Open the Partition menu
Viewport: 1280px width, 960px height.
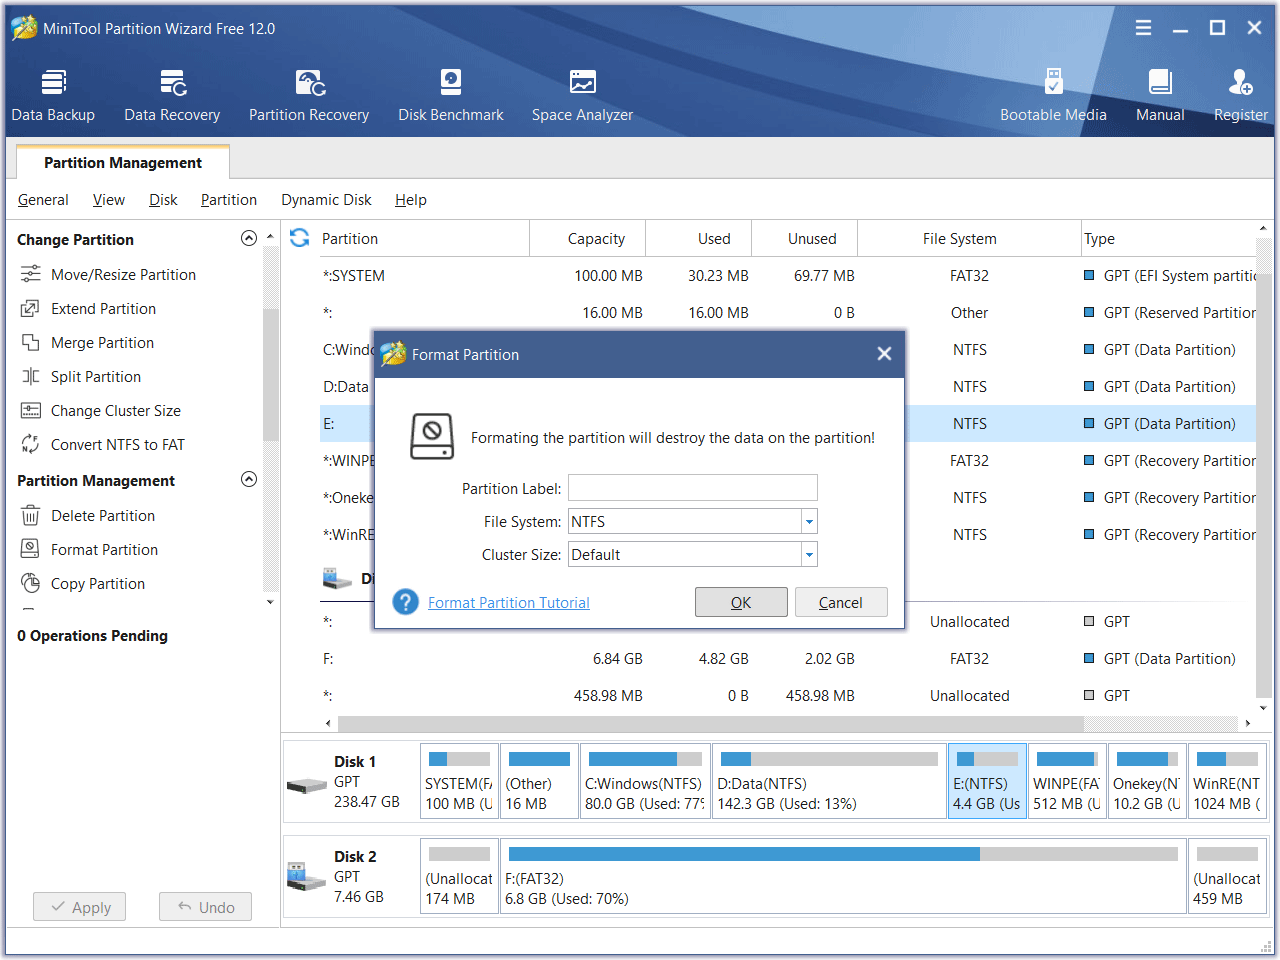coord(229,200)
